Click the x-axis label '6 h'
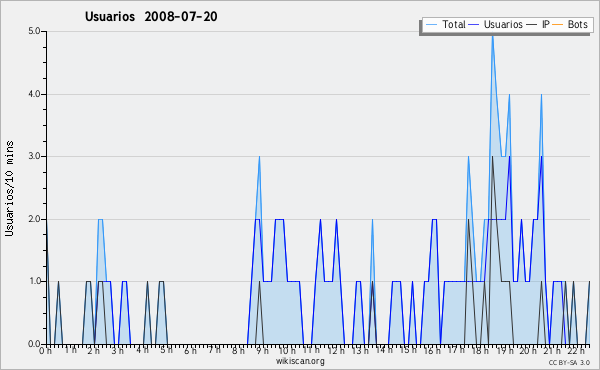Image resolution: width=600 pixels, height=370 pixels. coord(190,351)
